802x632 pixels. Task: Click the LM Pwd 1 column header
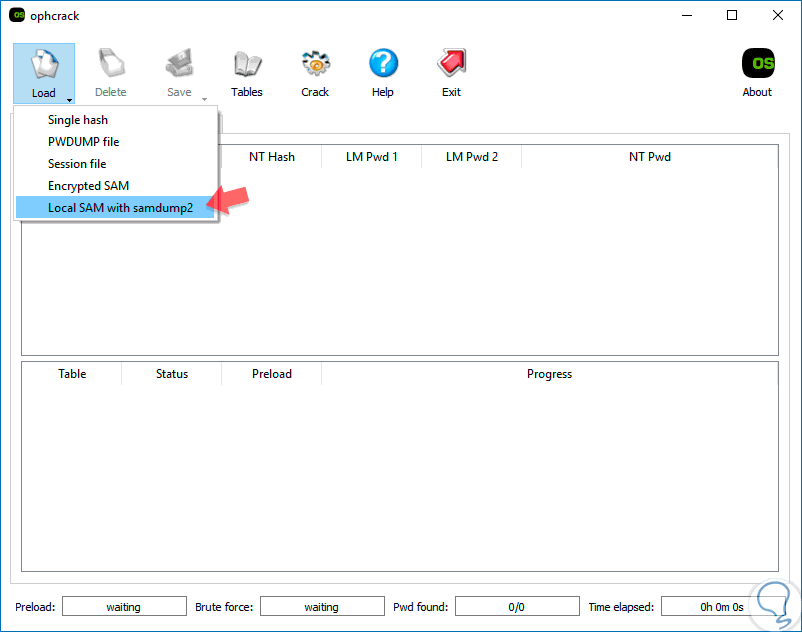click(x=371, y=157)
